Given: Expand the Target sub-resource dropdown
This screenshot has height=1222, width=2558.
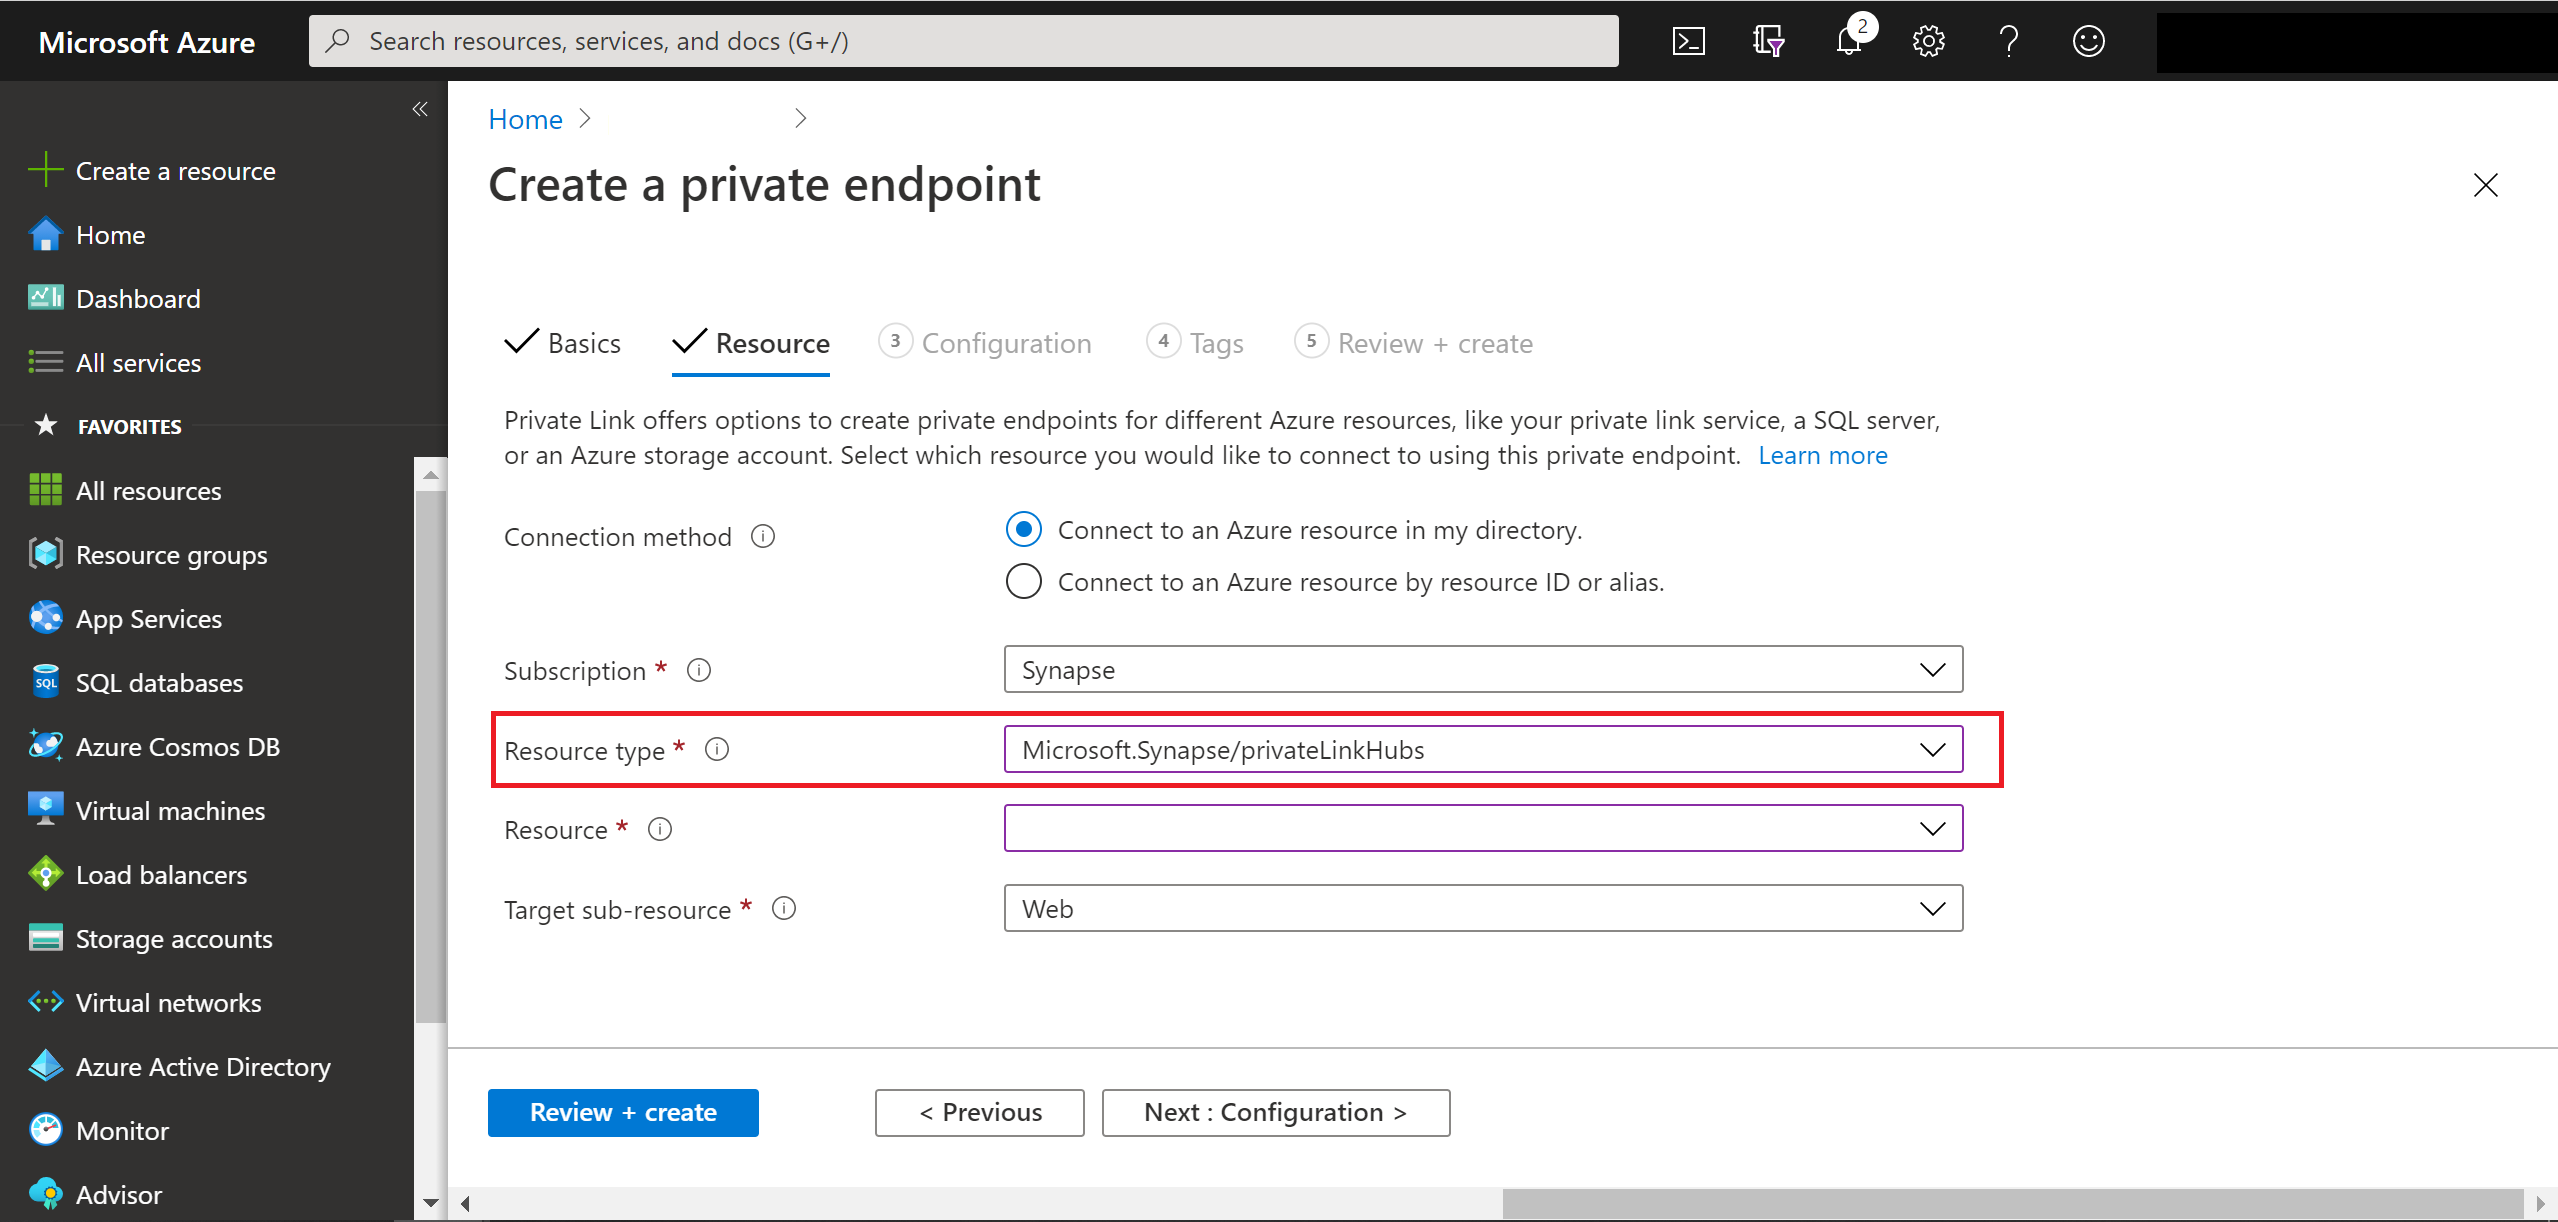Looking at the screenshot, I should [1933, 909].
